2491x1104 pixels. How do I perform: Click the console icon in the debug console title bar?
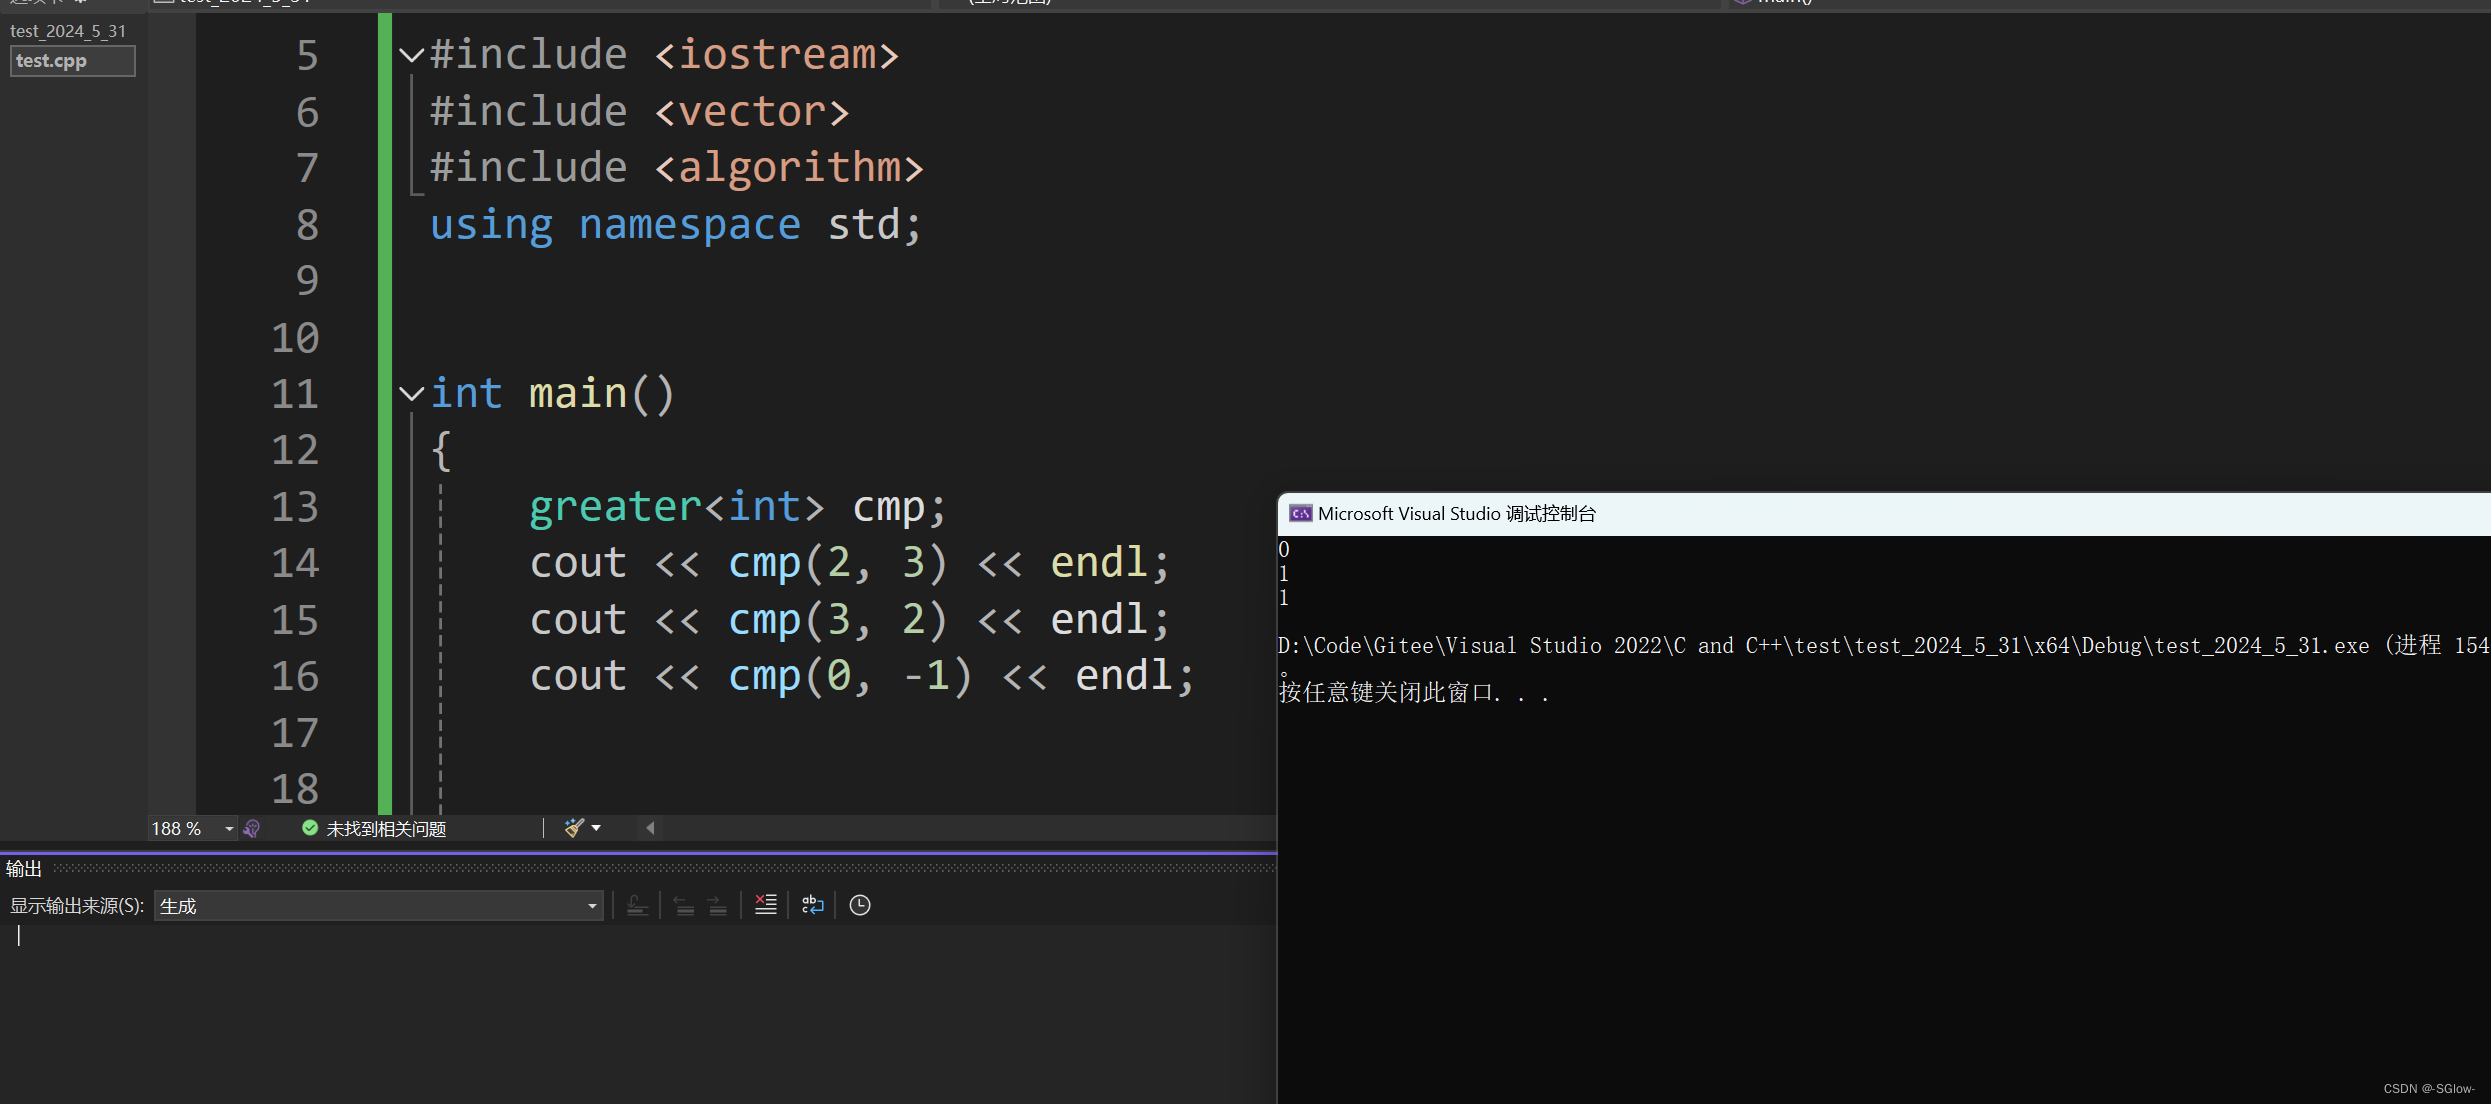click(1300, 513)
